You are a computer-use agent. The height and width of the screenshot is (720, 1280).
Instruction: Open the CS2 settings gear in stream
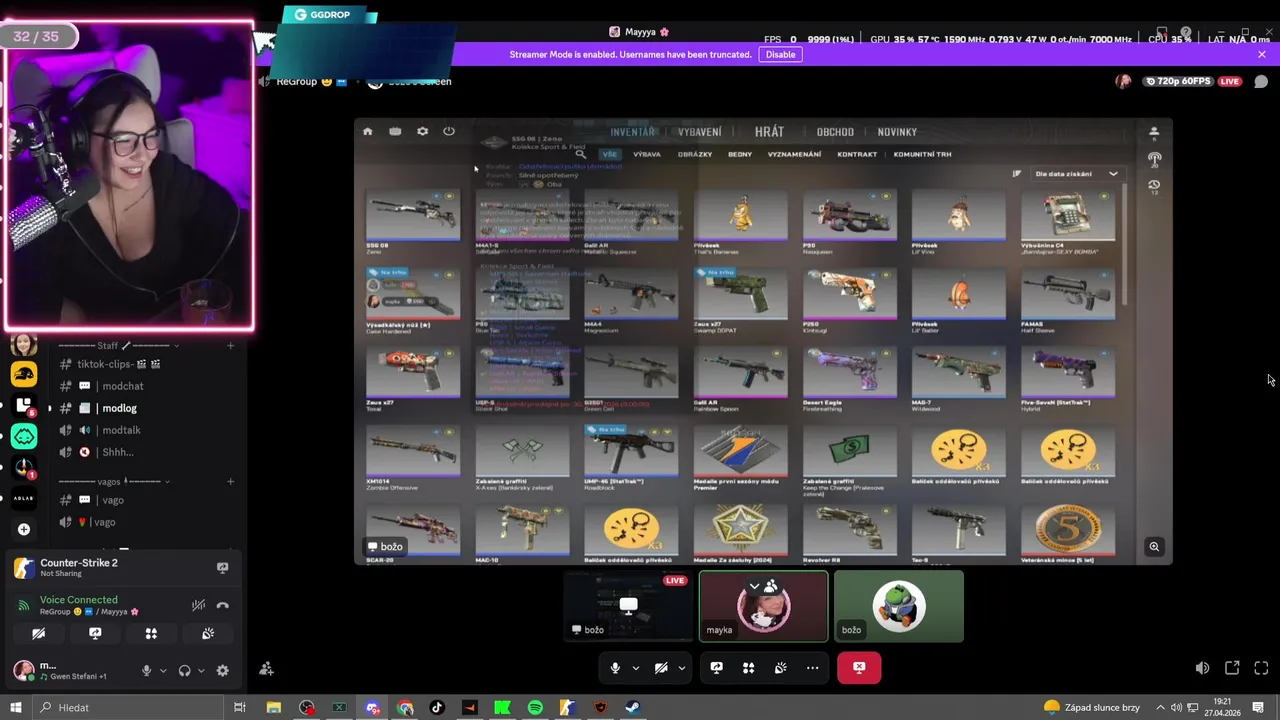[x=422, y=131]
